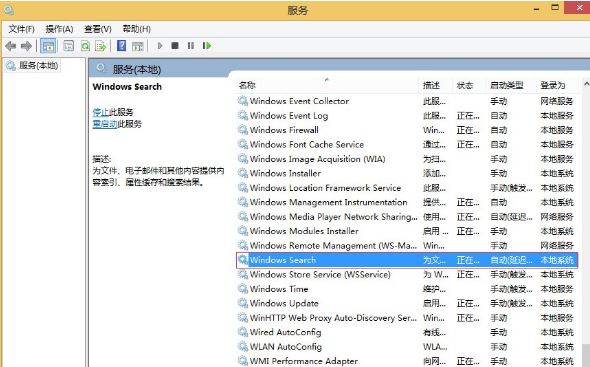Image resolution: width=590 pixels, height=367 pixels.
Task: Click the Back arrow in toolbar
Action: (11, 46)
